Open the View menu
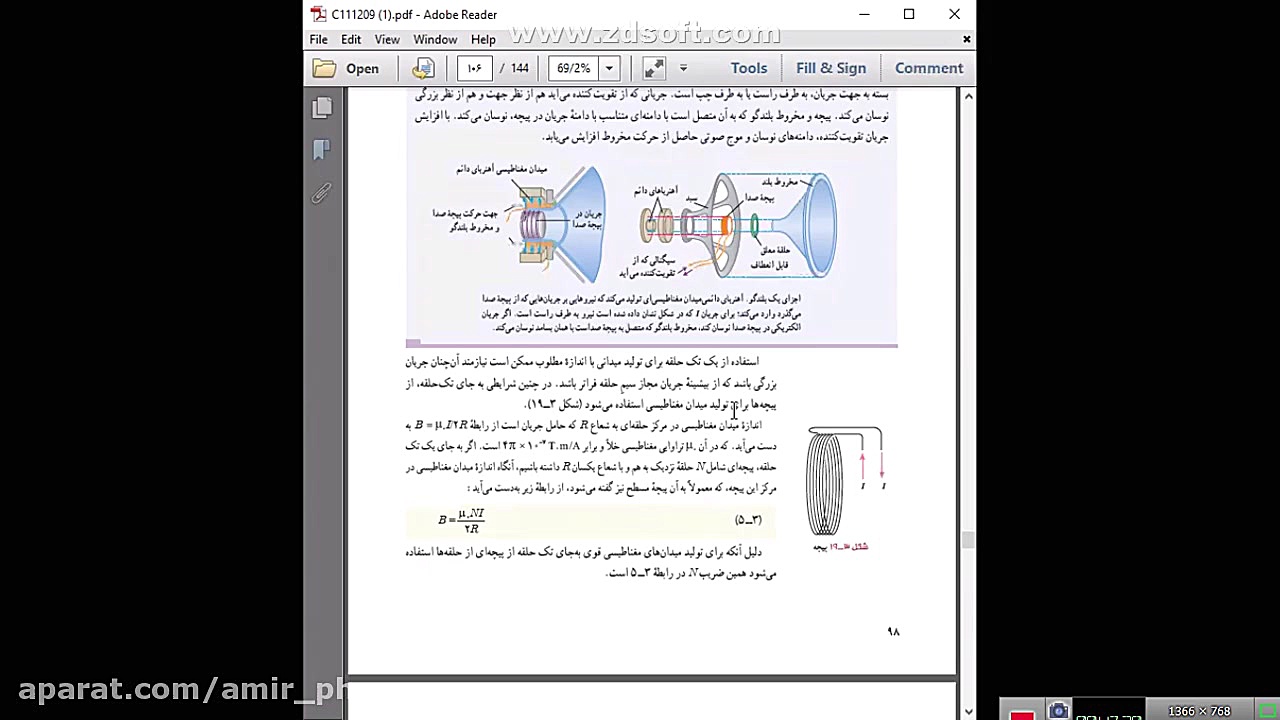Image resolution: width=1280 pixels, height=720 pixels. pos(387,39)
